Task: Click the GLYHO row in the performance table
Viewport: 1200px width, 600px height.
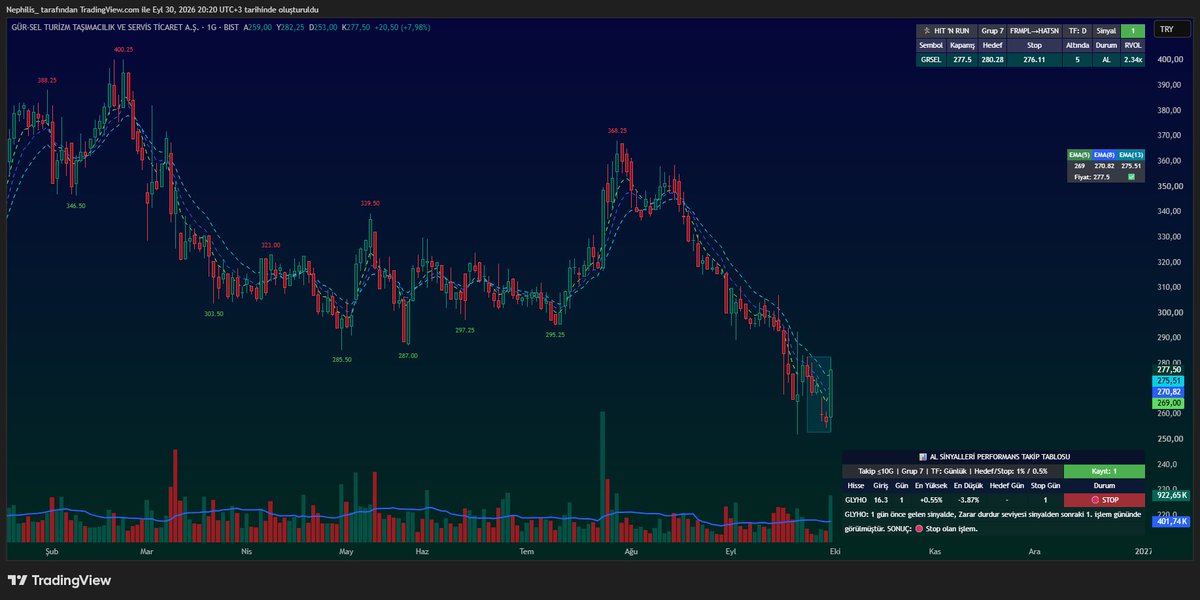Action: (992, 499)
